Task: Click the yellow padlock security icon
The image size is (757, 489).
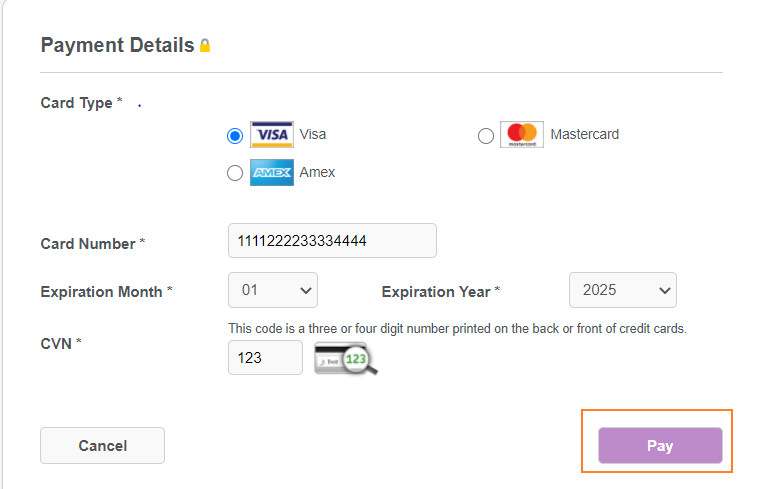Action: 205,45
